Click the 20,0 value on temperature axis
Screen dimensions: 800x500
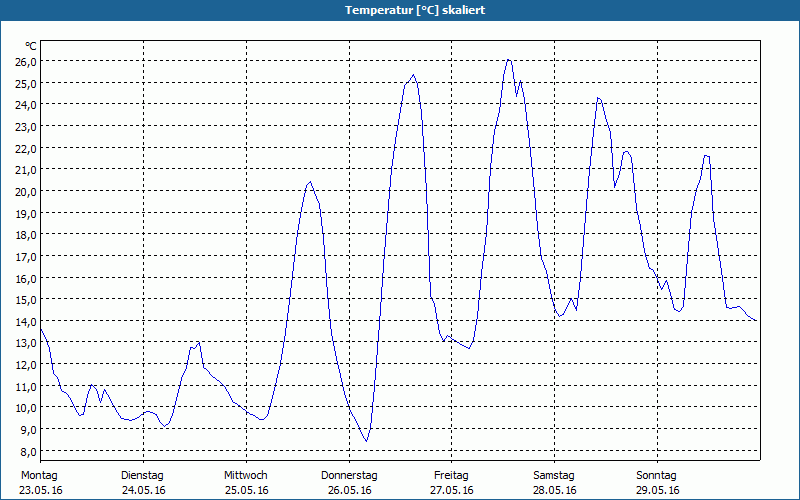(25, 191)
